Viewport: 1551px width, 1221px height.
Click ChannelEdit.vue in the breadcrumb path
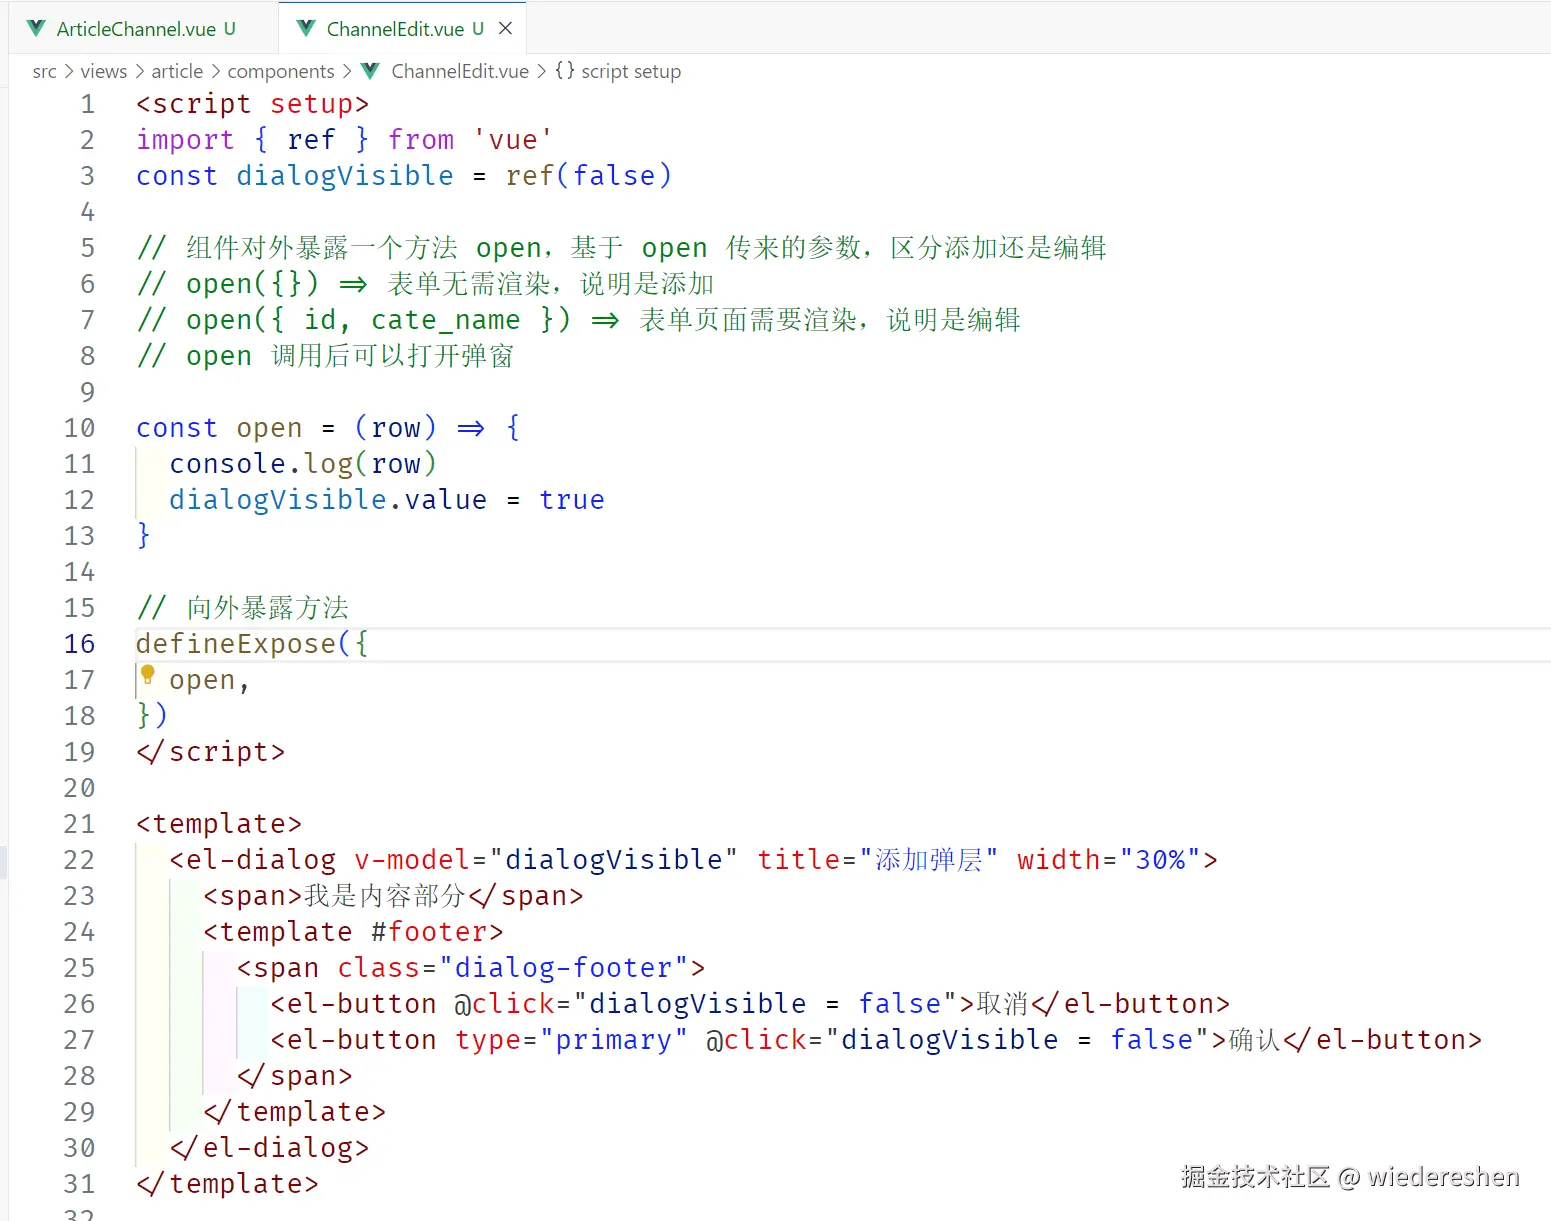coord(459,71)
